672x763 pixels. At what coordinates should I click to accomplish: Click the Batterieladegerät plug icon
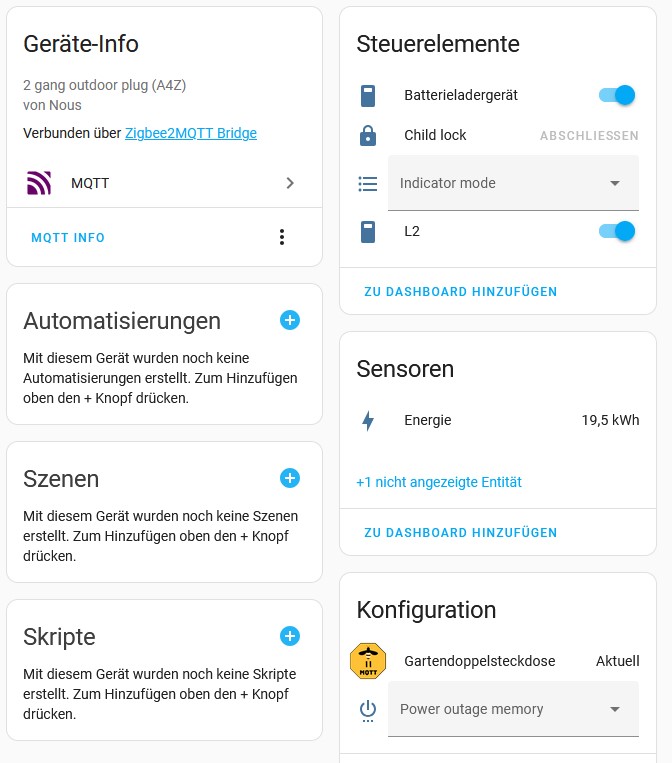click(x=368, y=96)
